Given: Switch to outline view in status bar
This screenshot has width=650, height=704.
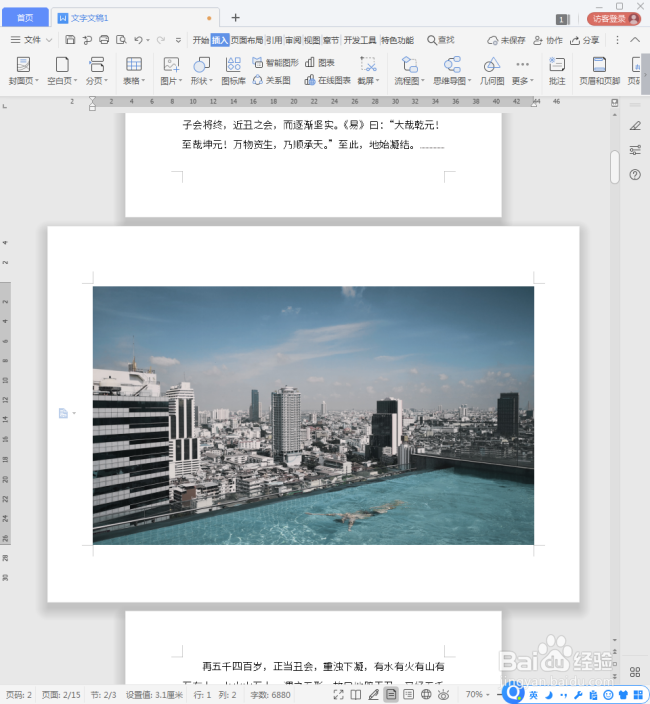Looking at the screenshot, I should click(408, 695).
